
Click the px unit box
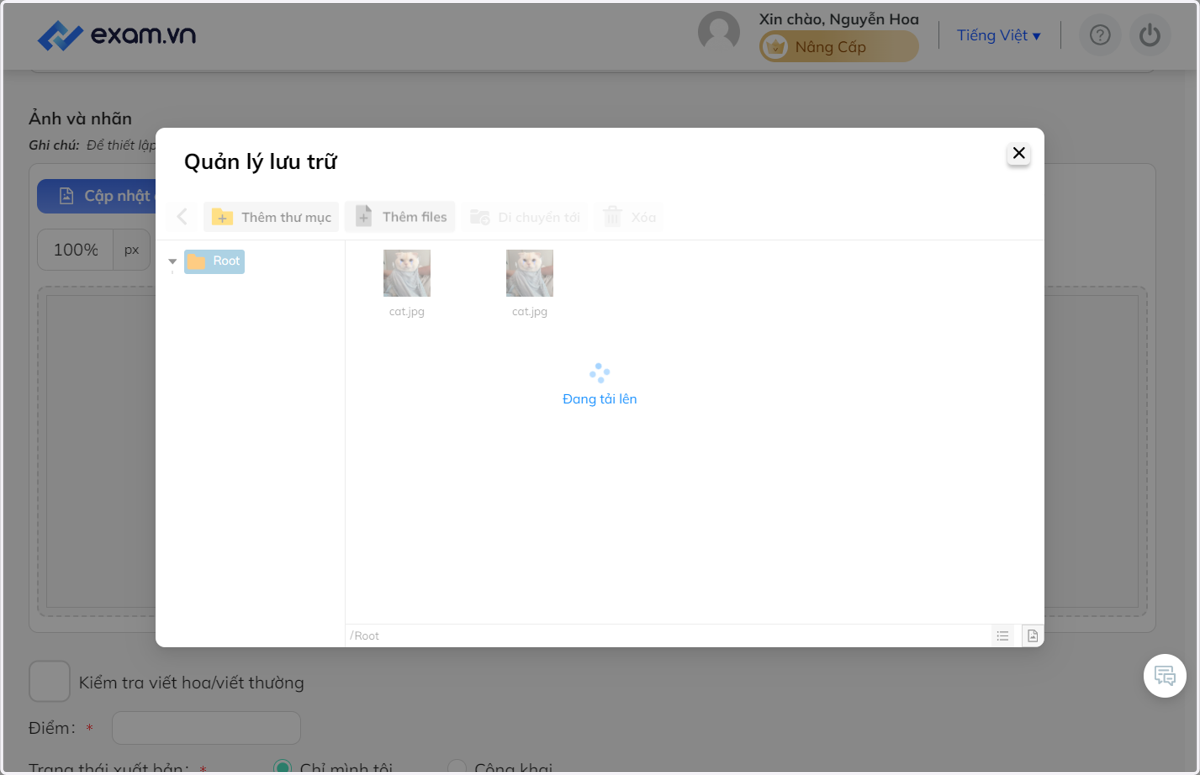(x=132, y=250)
